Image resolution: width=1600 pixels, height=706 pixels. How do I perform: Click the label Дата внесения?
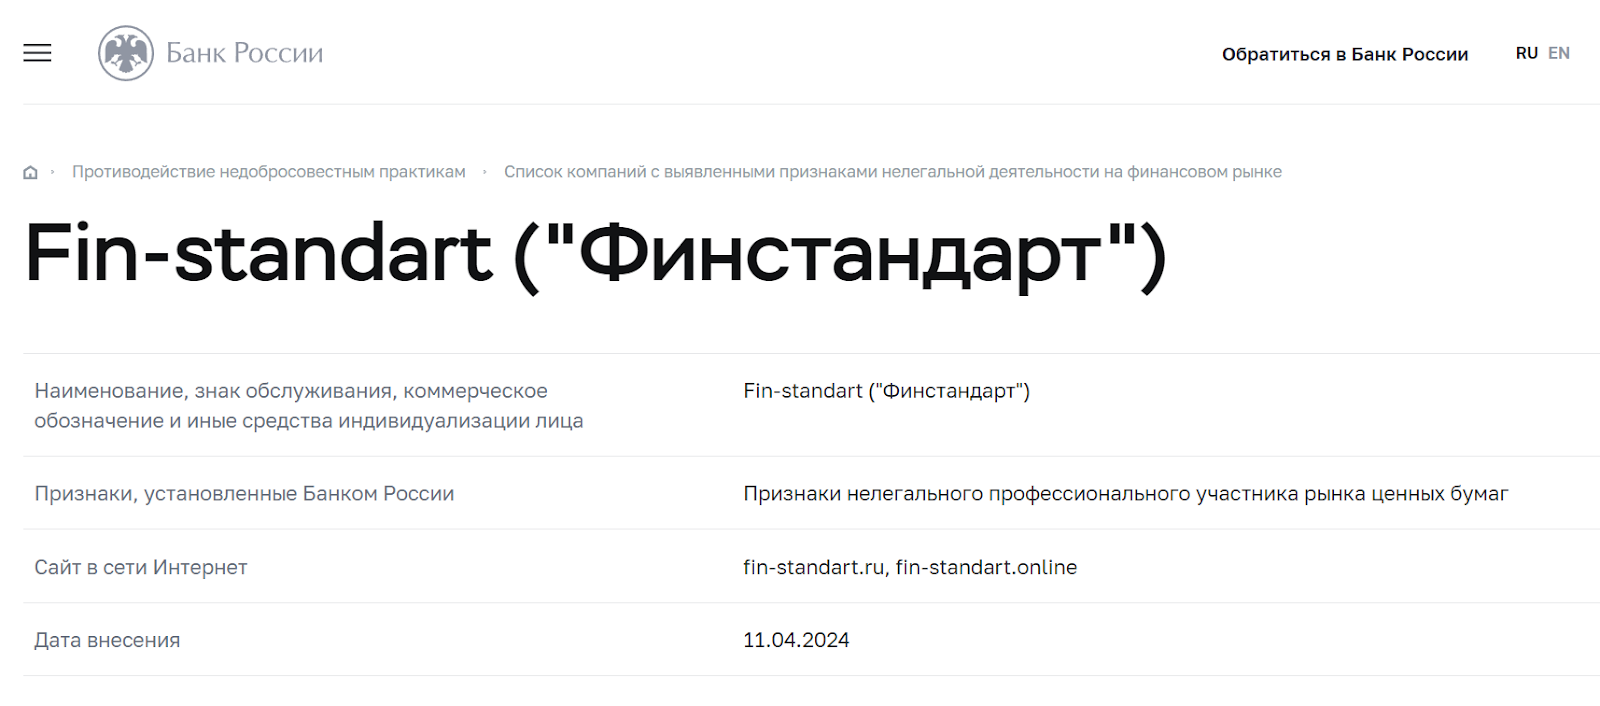pyautogui.click(x=107, y=640)
